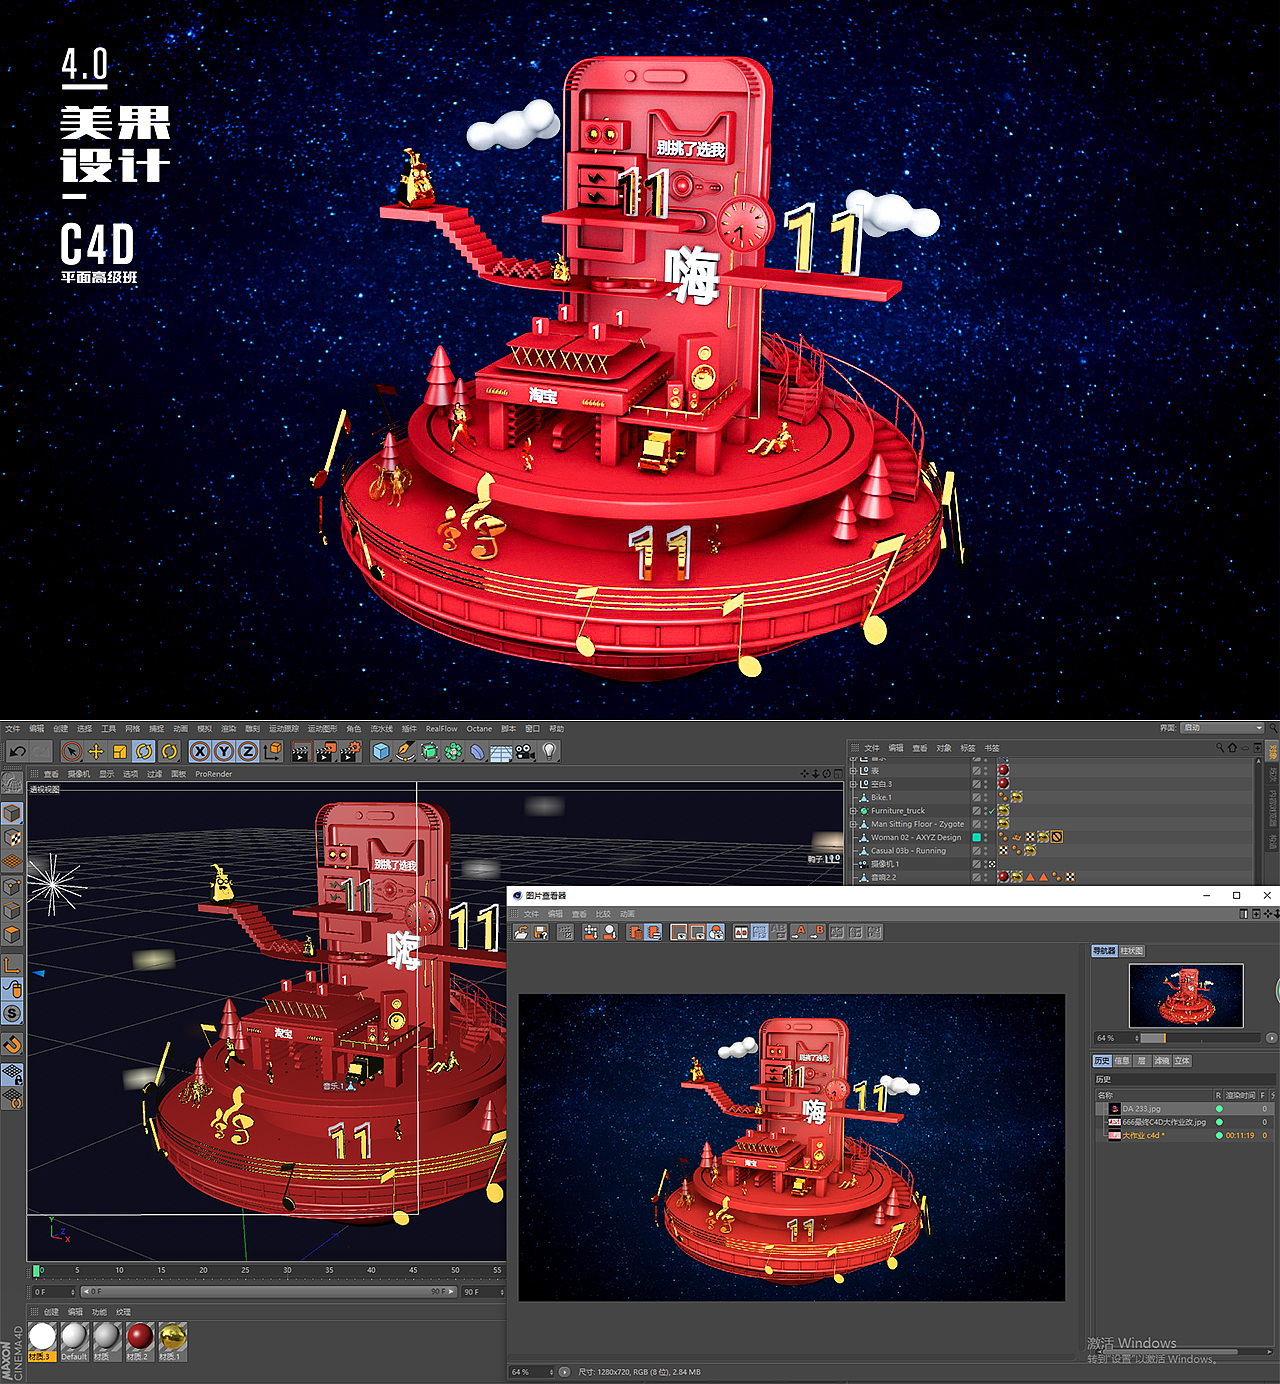Expand Man Sitting Floor - Zygote node
Screen dimensions: 1280x1384
click(x=854, y=824)
